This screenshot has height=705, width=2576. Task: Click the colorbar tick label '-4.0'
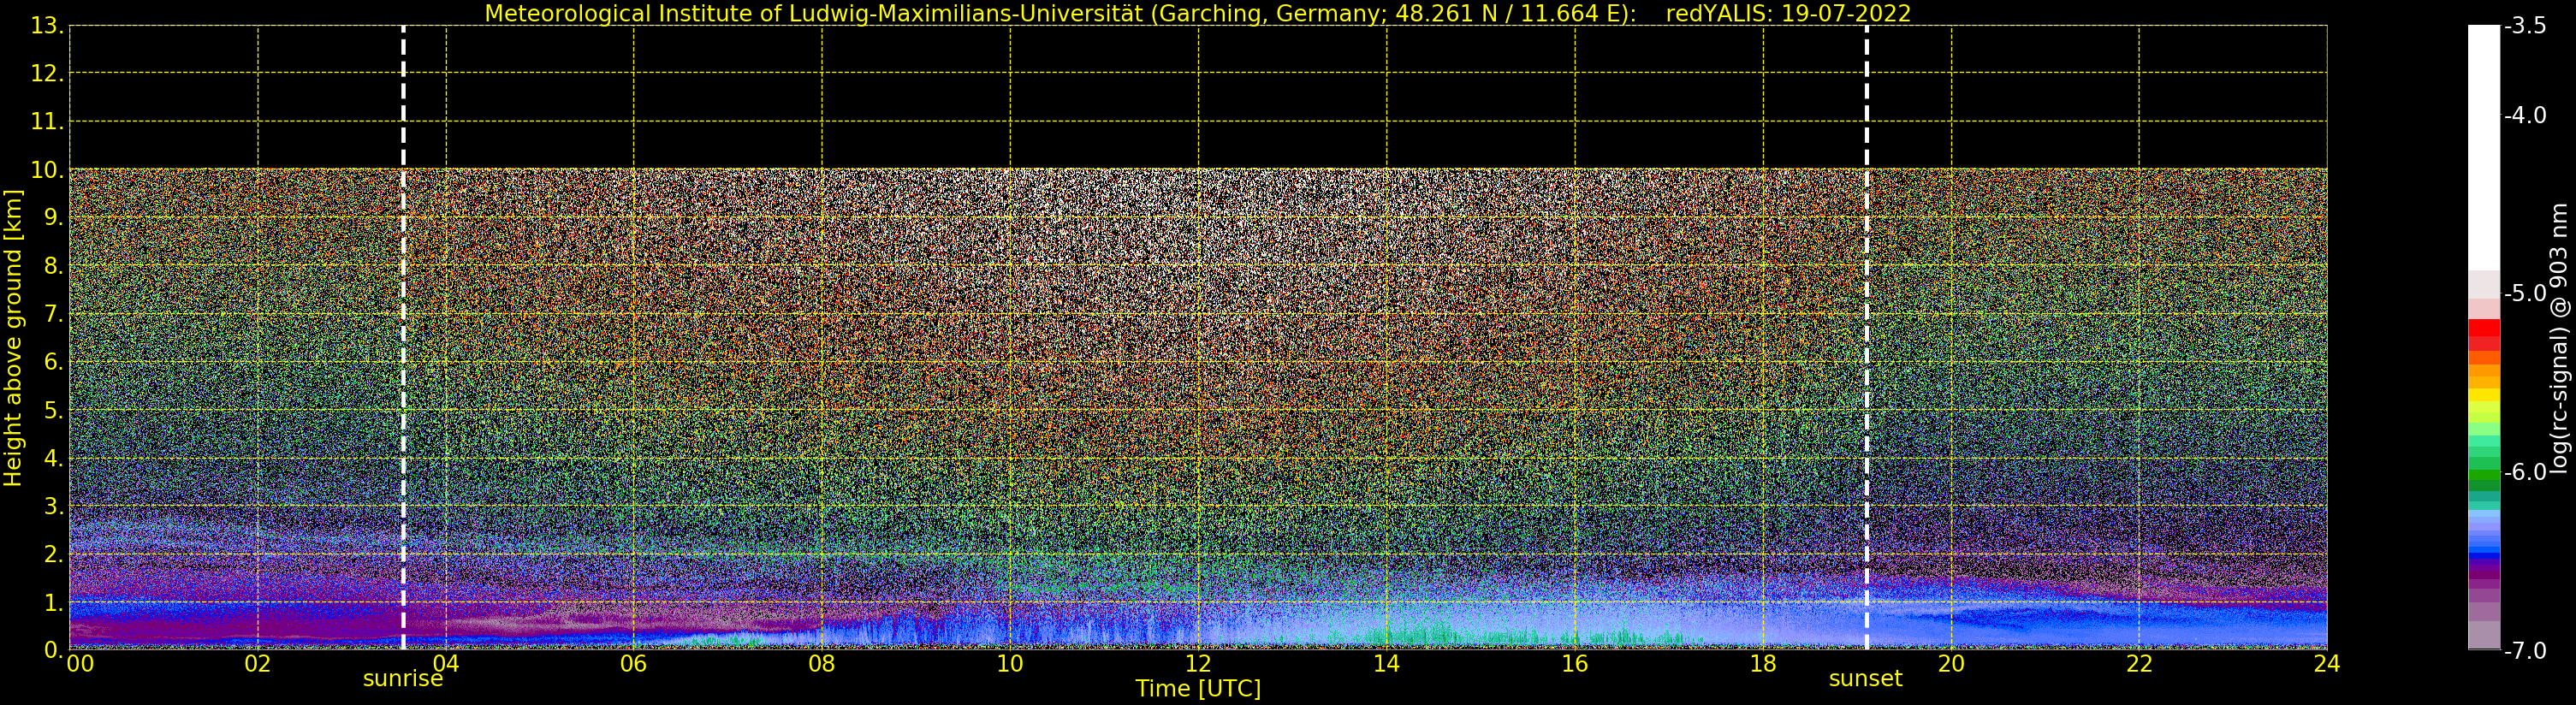(2525, 115)
